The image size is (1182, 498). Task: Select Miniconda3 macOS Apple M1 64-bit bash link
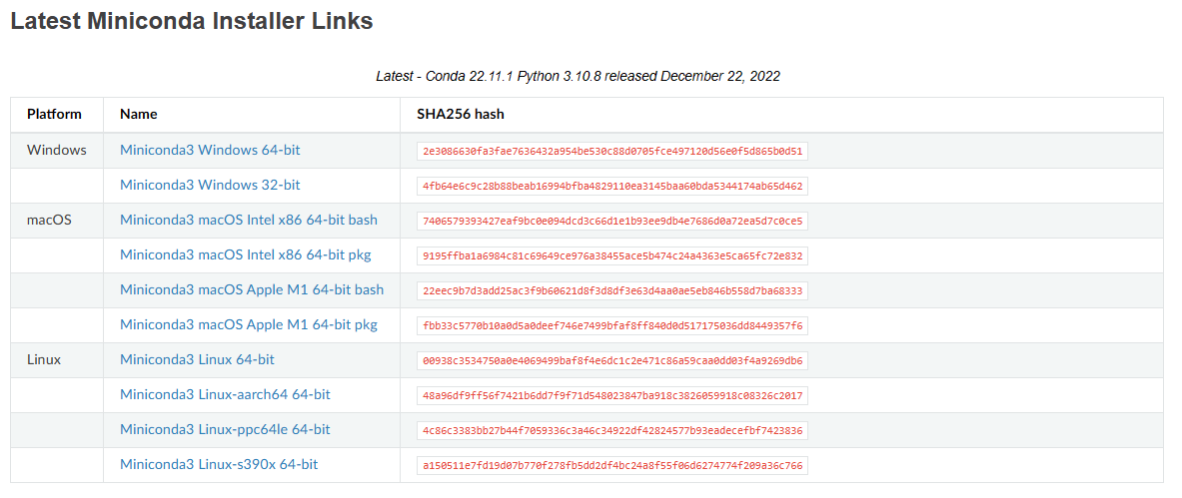point(252,289)
